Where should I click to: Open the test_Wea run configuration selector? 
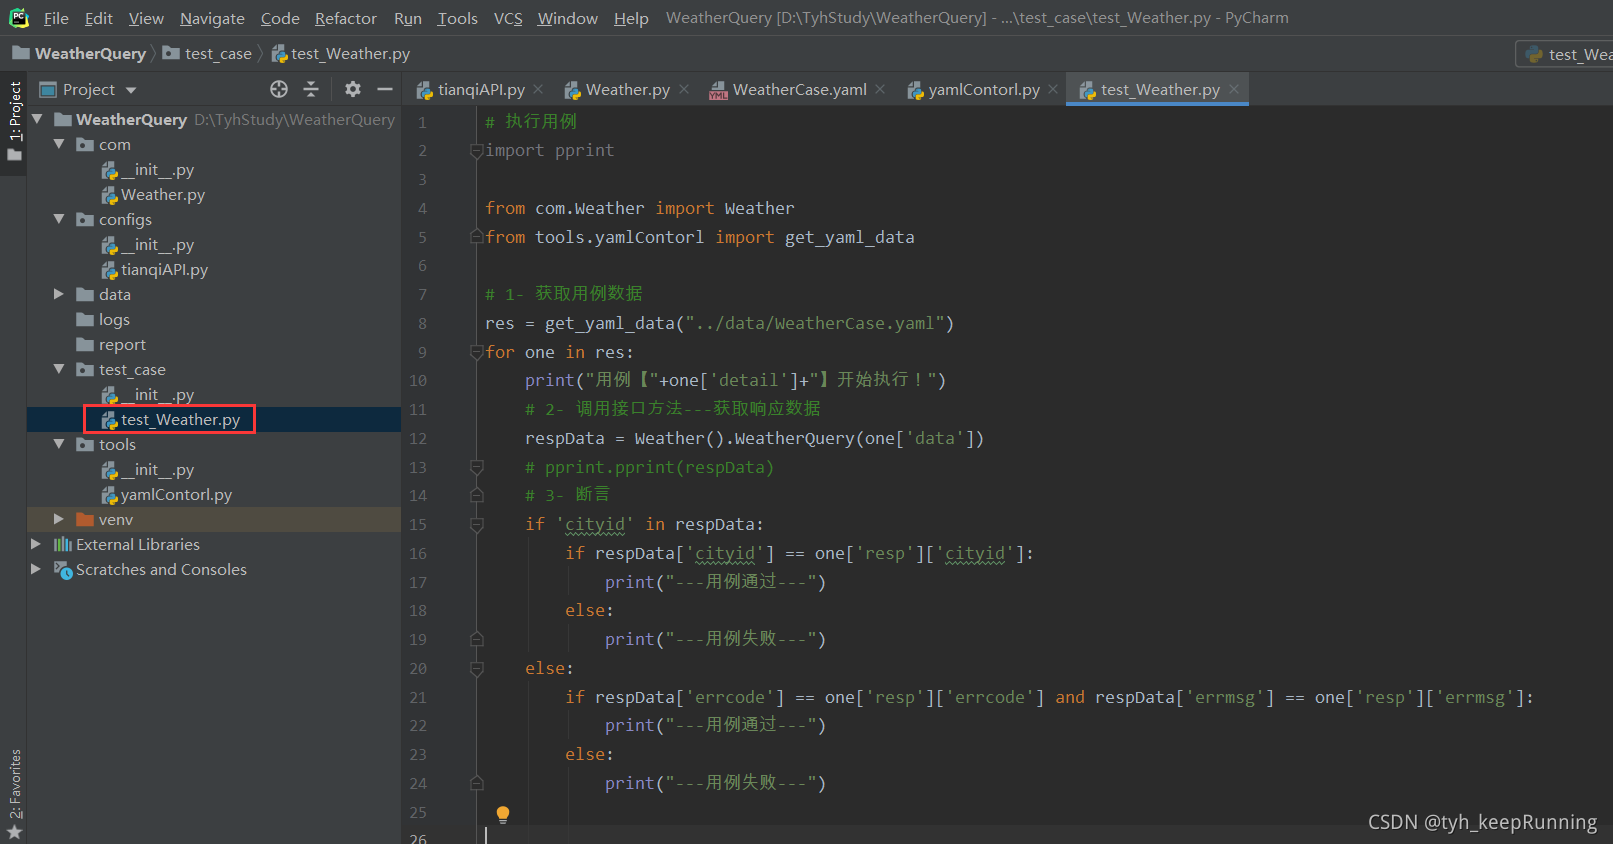coord(1566,54)
